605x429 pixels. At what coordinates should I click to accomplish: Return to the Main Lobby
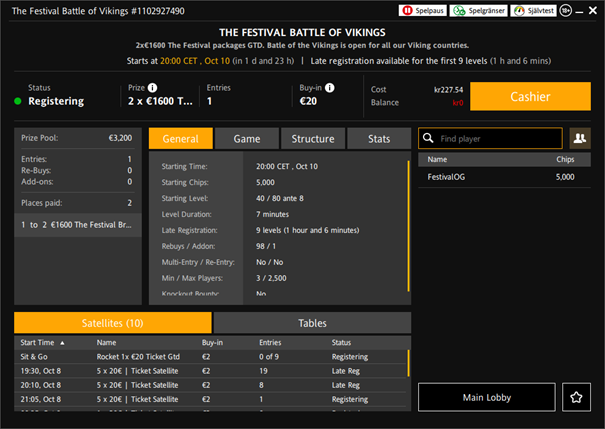(486, 397)
